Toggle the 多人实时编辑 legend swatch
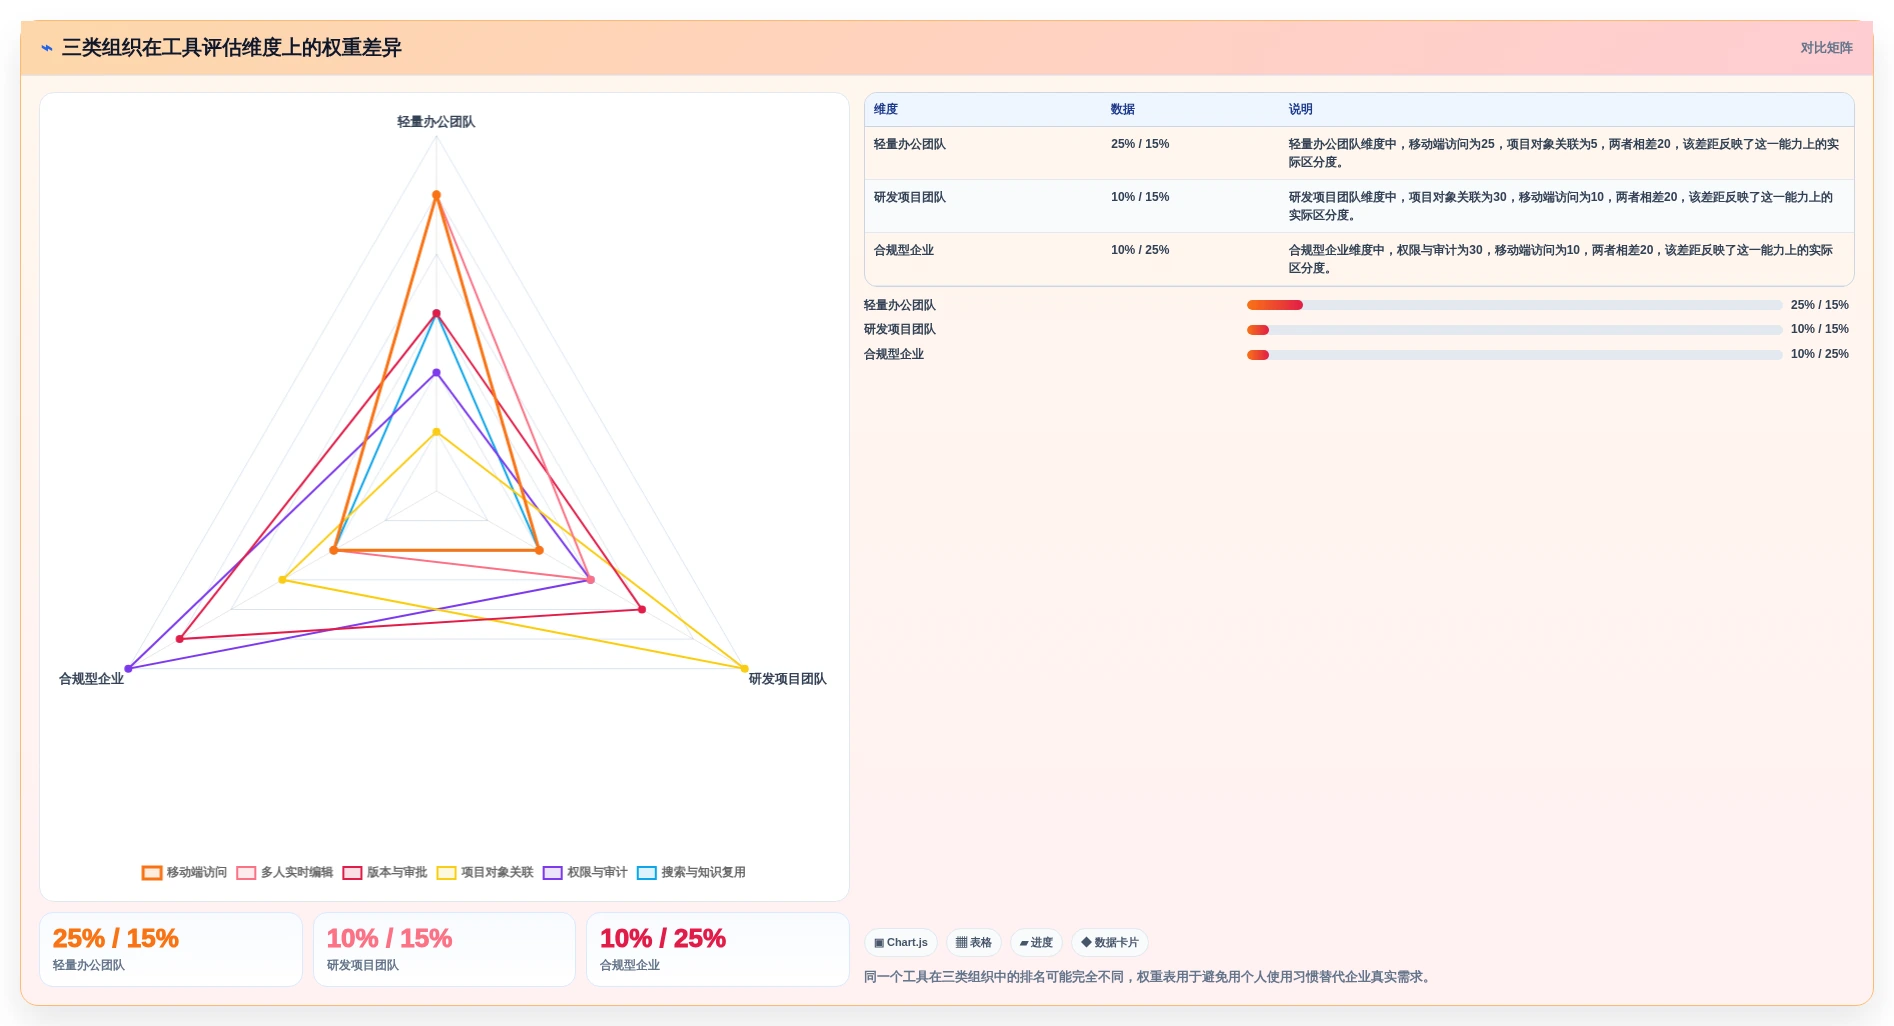This screenshot has height=1026, width=1894. (246, 873)
